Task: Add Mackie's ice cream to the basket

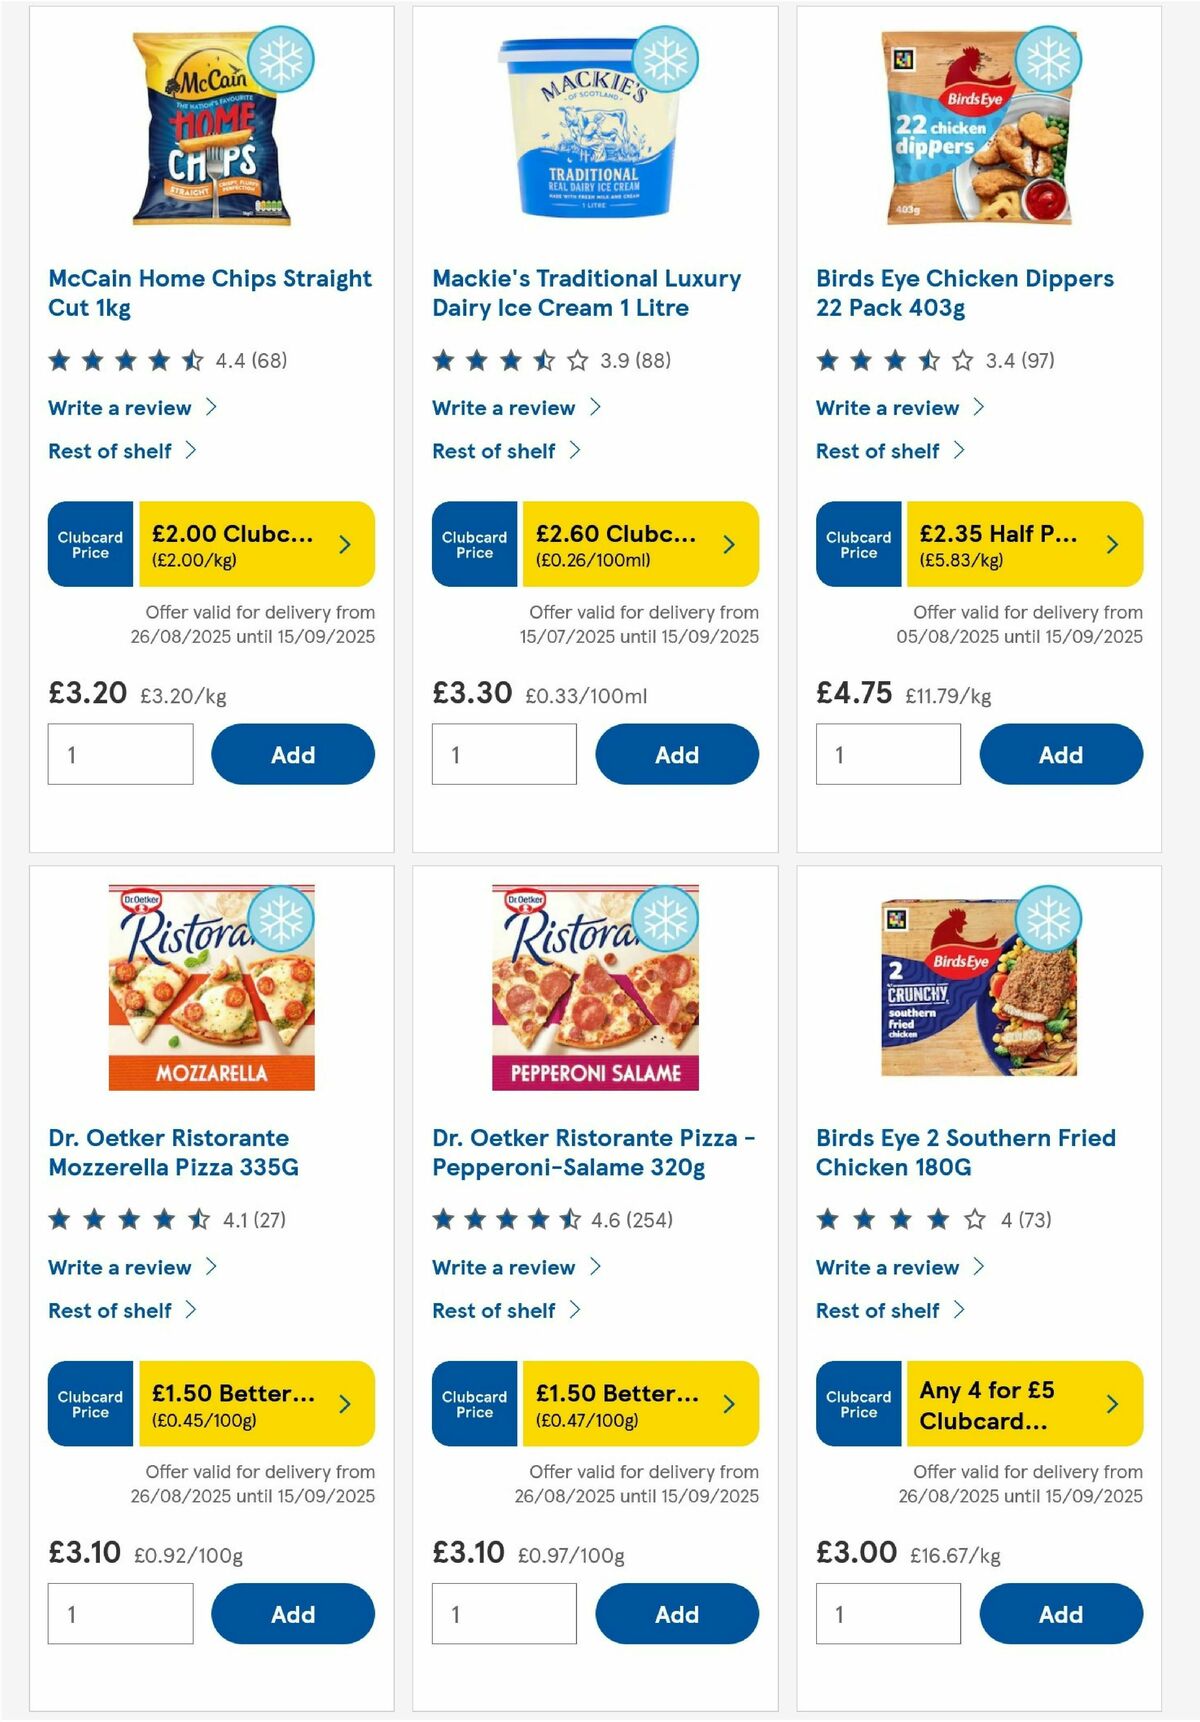Action: click(x=677, y=754)
